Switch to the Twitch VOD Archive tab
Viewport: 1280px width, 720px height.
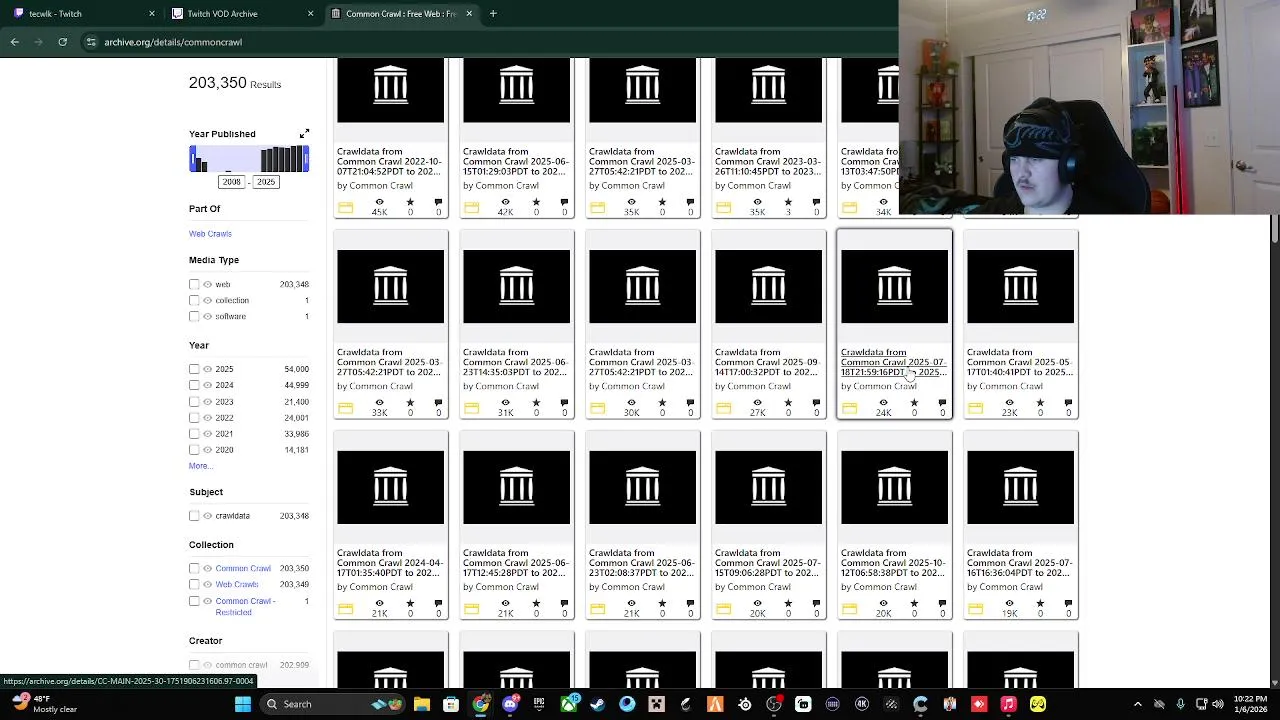pyautogui.click(x=240, y=13)
